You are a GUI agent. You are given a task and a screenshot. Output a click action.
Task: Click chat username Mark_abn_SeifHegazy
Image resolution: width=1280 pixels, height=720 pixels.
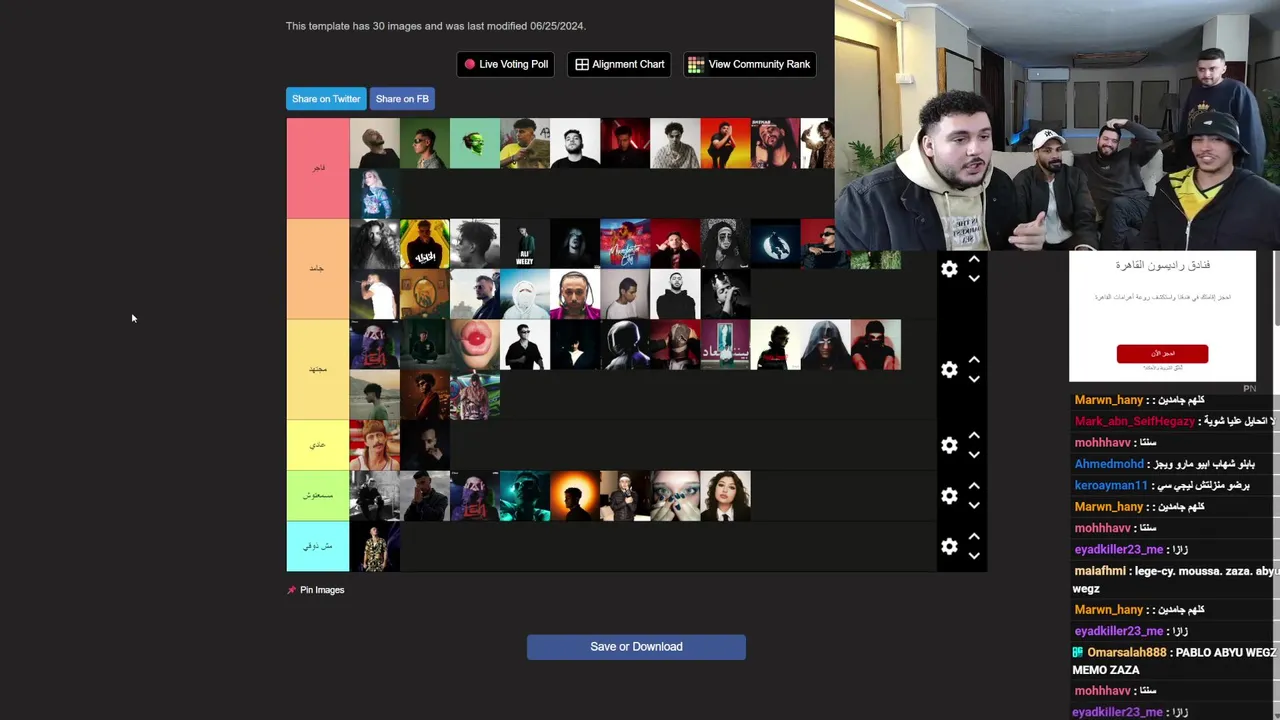(x=1134, y=421)
